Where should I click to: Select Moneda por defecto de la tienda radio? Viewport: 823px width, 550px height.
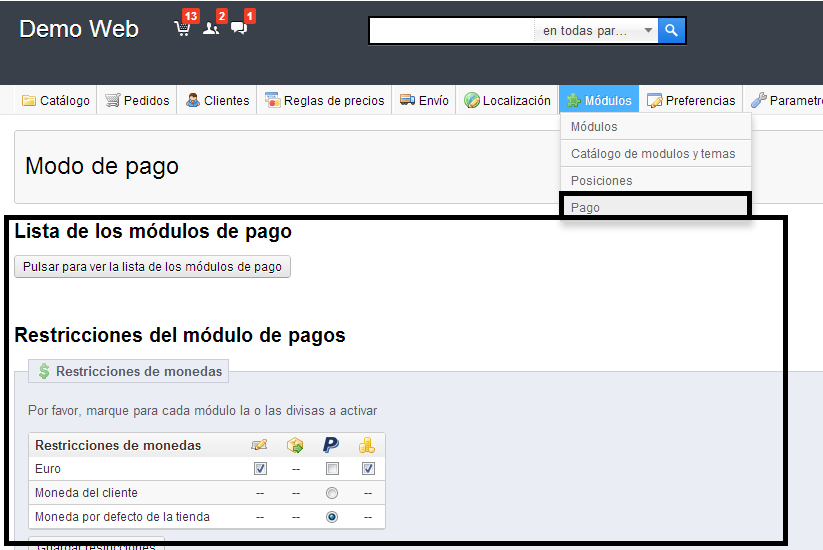tap(332, 517)
